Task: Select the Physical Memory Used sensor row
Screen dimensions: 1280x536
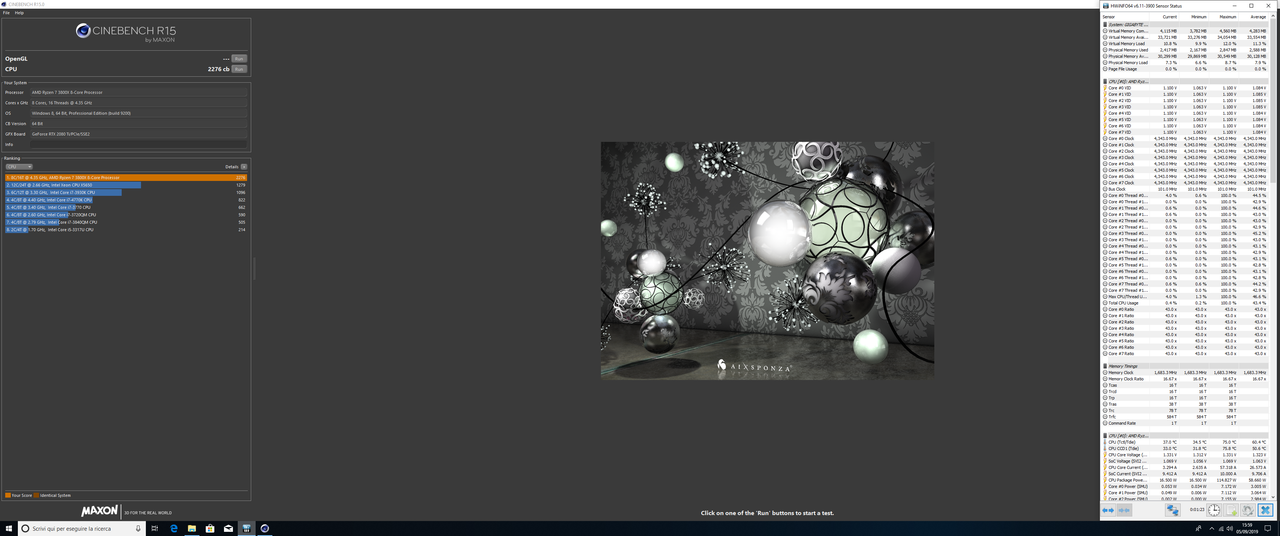Action: [x=1185, y=50]
